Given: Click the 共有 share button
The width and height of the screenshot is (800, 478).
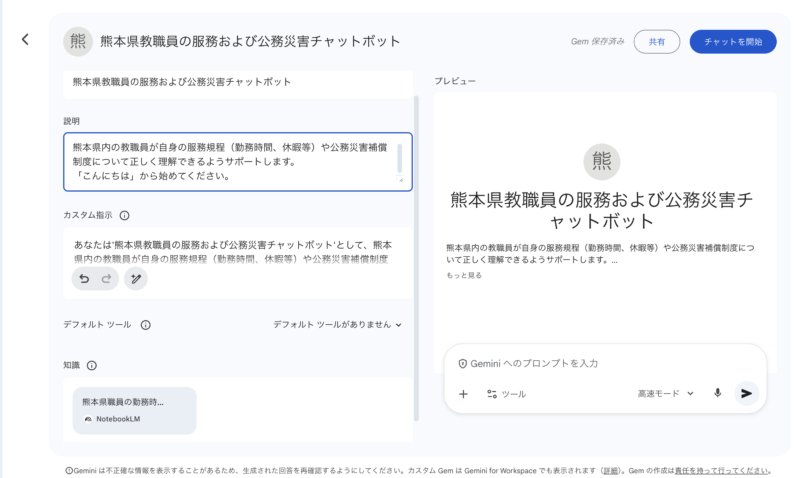Looking at the screenshot, I should [x=656, y=42].
